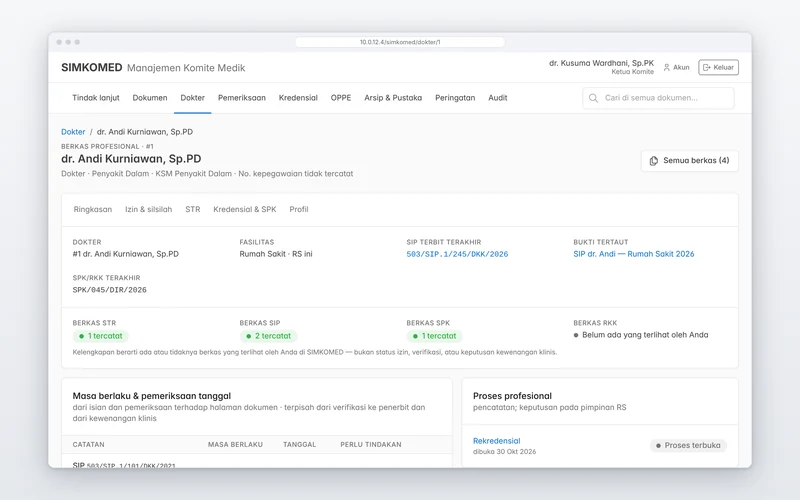800x500 pixels.
Task: Open the Tindak lanjut menu
Action: [96, 97]
